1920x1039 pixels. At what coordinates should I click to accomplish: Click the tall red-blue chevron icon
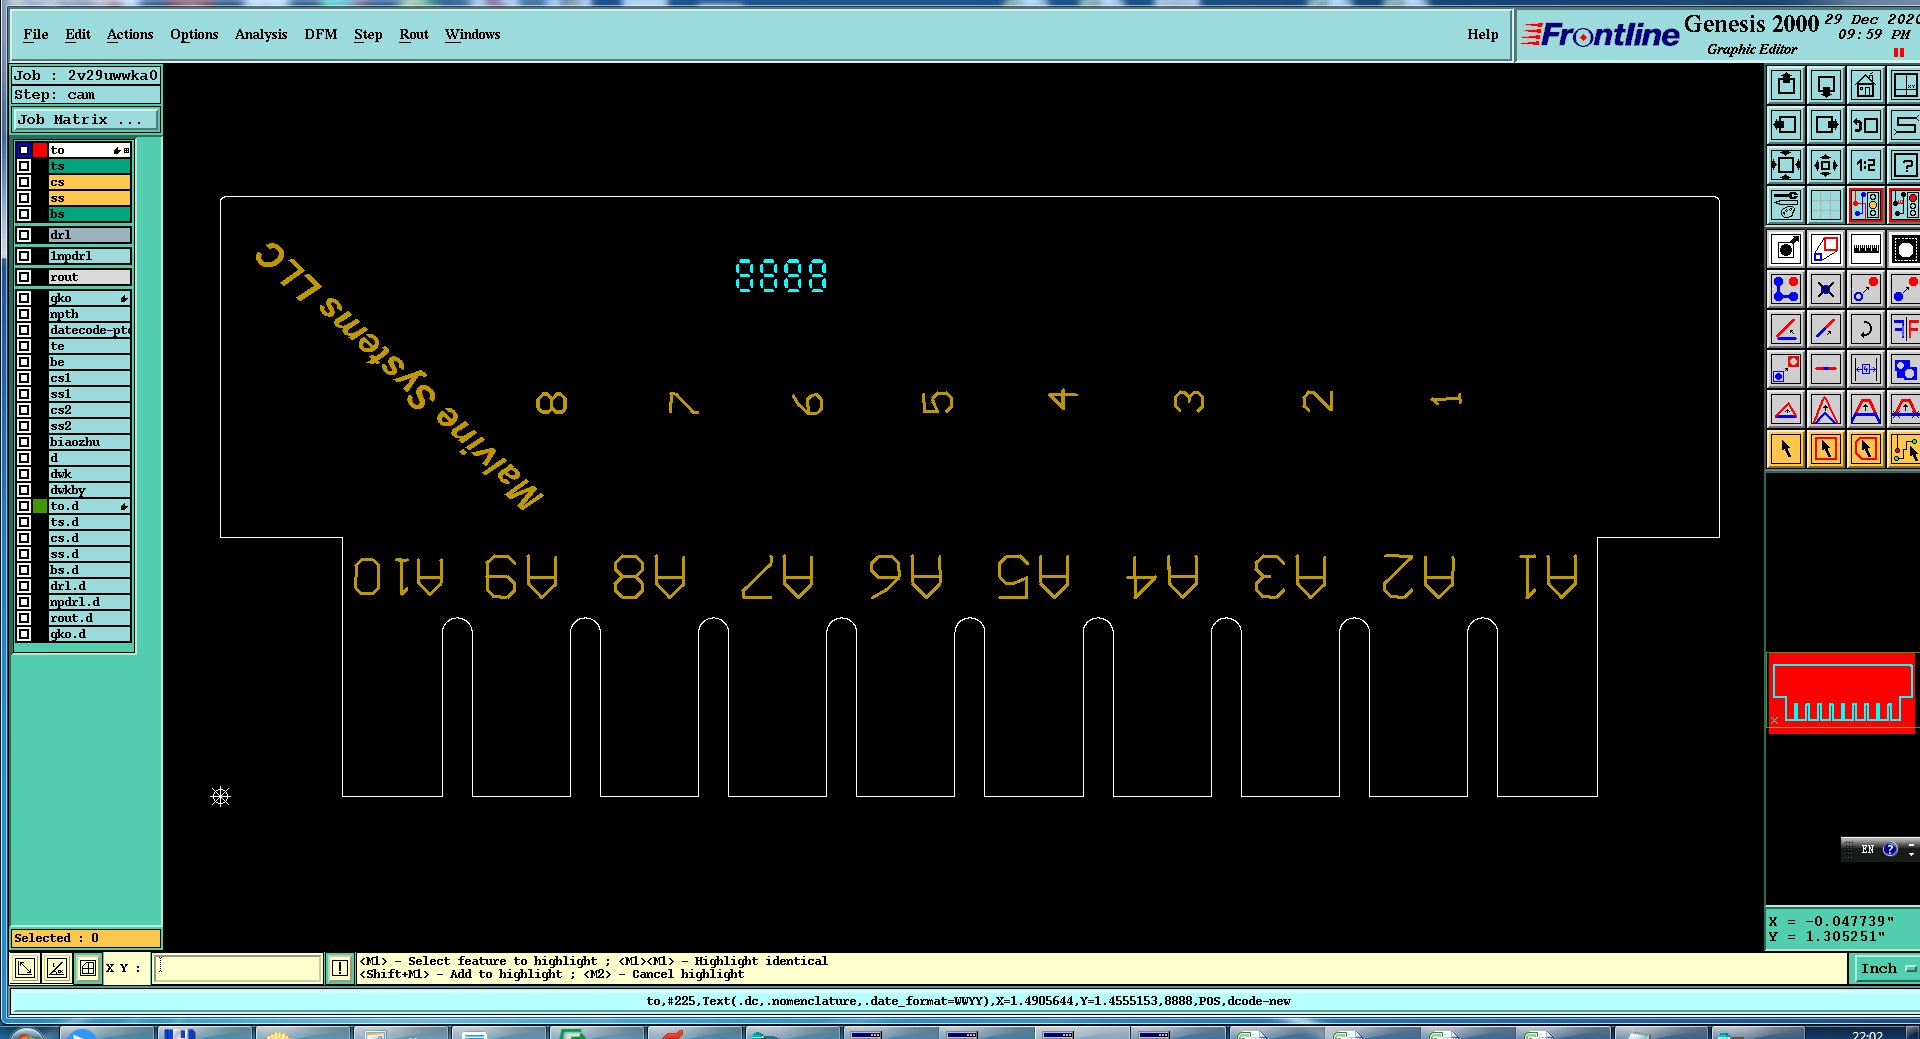click(x=1826, y=410)
